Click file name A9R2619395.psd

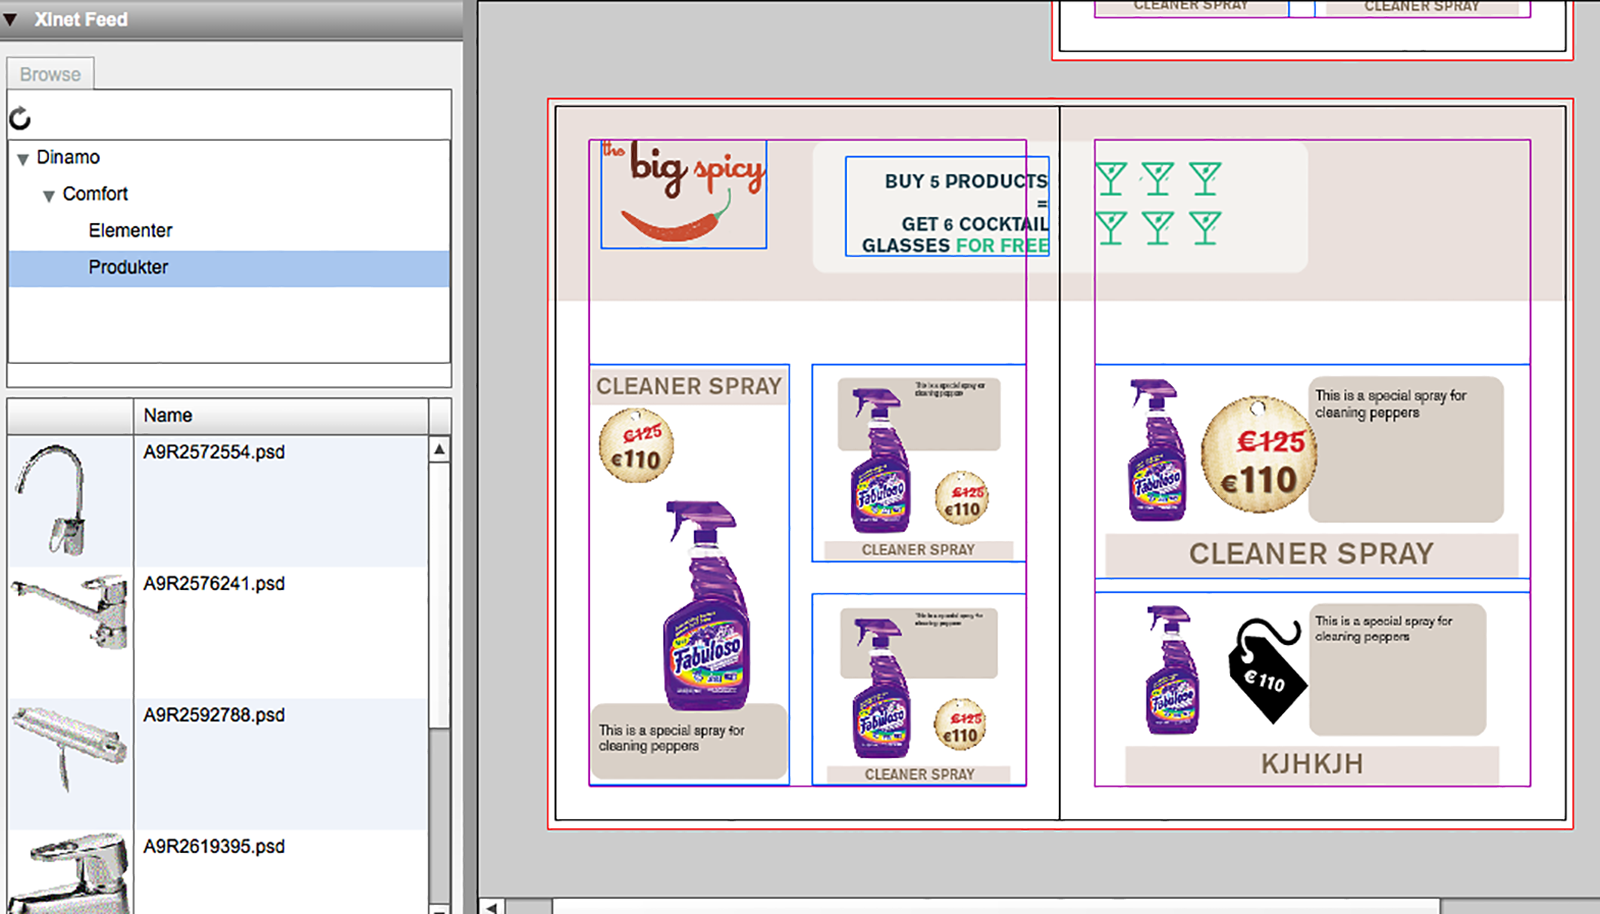(214, 846)
